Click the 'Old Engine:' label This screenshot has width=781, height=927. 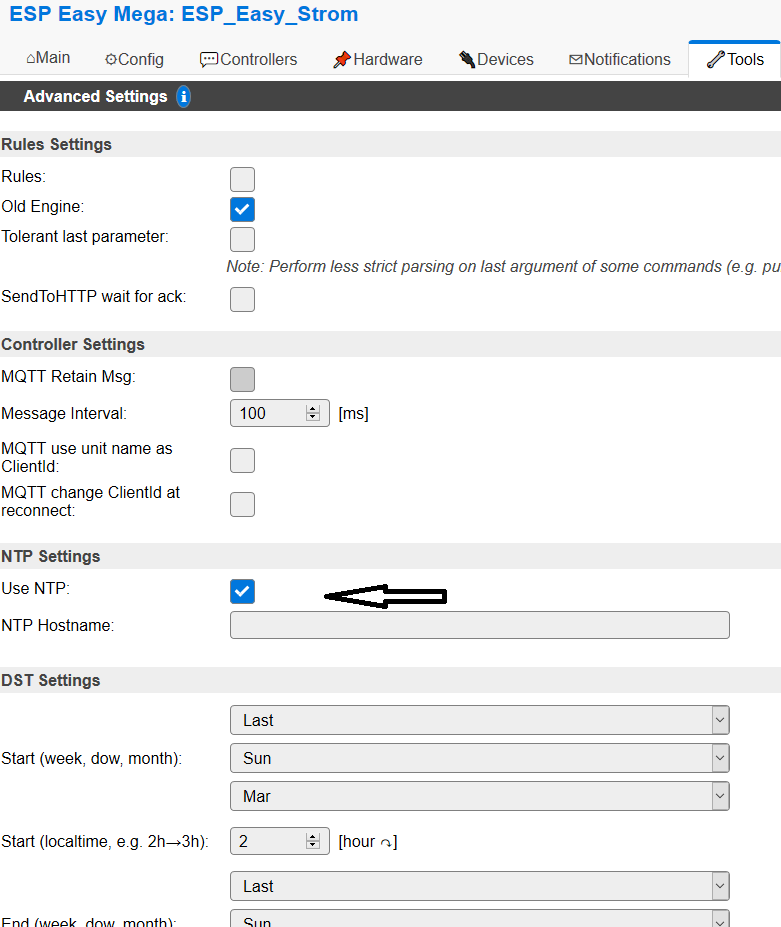coord(43,206)
